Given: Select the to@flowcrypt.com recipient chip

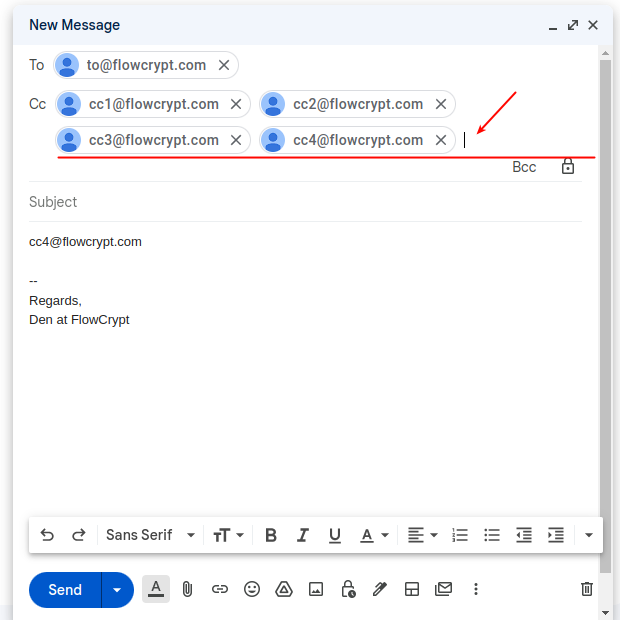Looking at the screenshot, I should [146, 65].
